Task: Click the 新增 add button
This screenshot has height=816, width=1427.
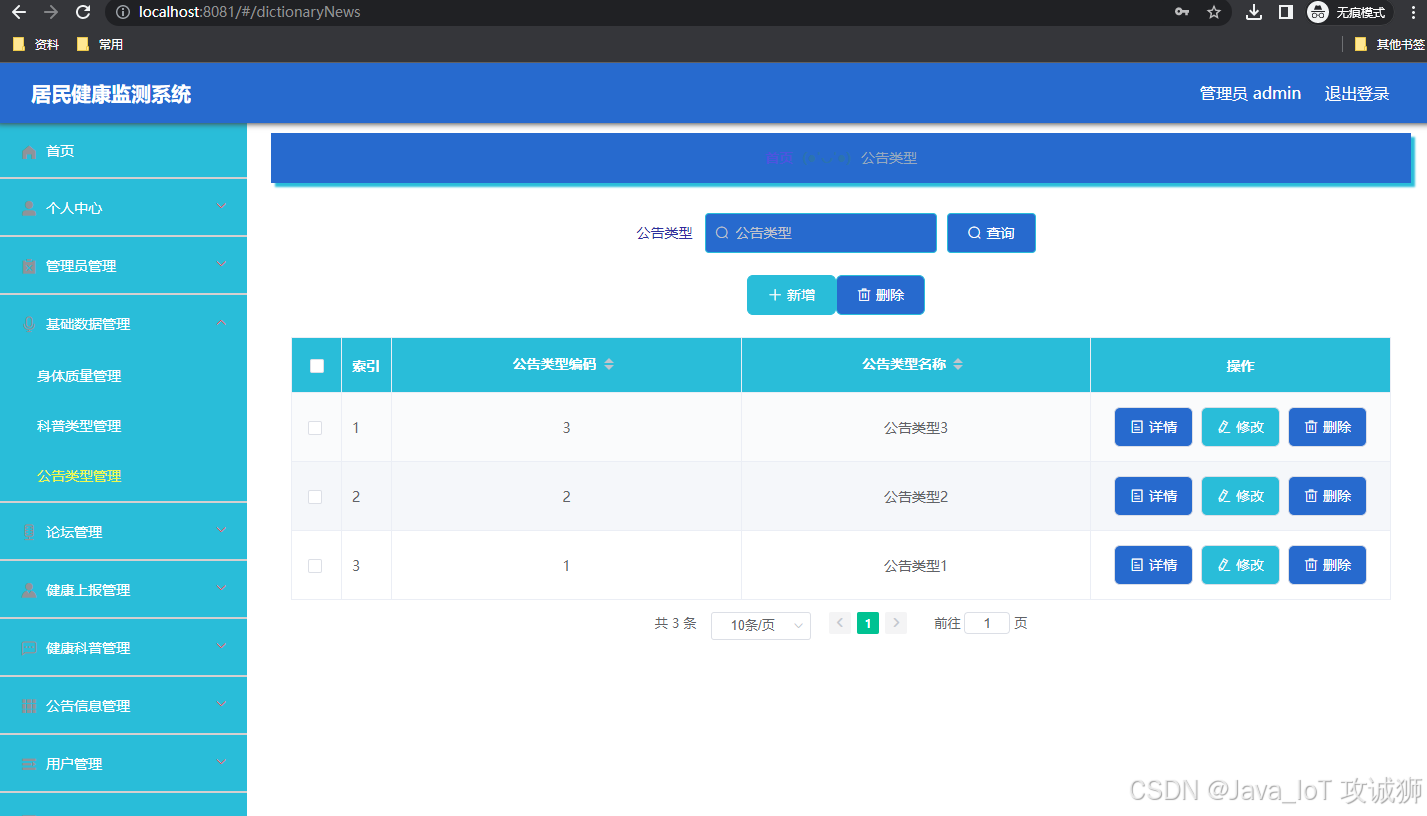Action: 791,295
